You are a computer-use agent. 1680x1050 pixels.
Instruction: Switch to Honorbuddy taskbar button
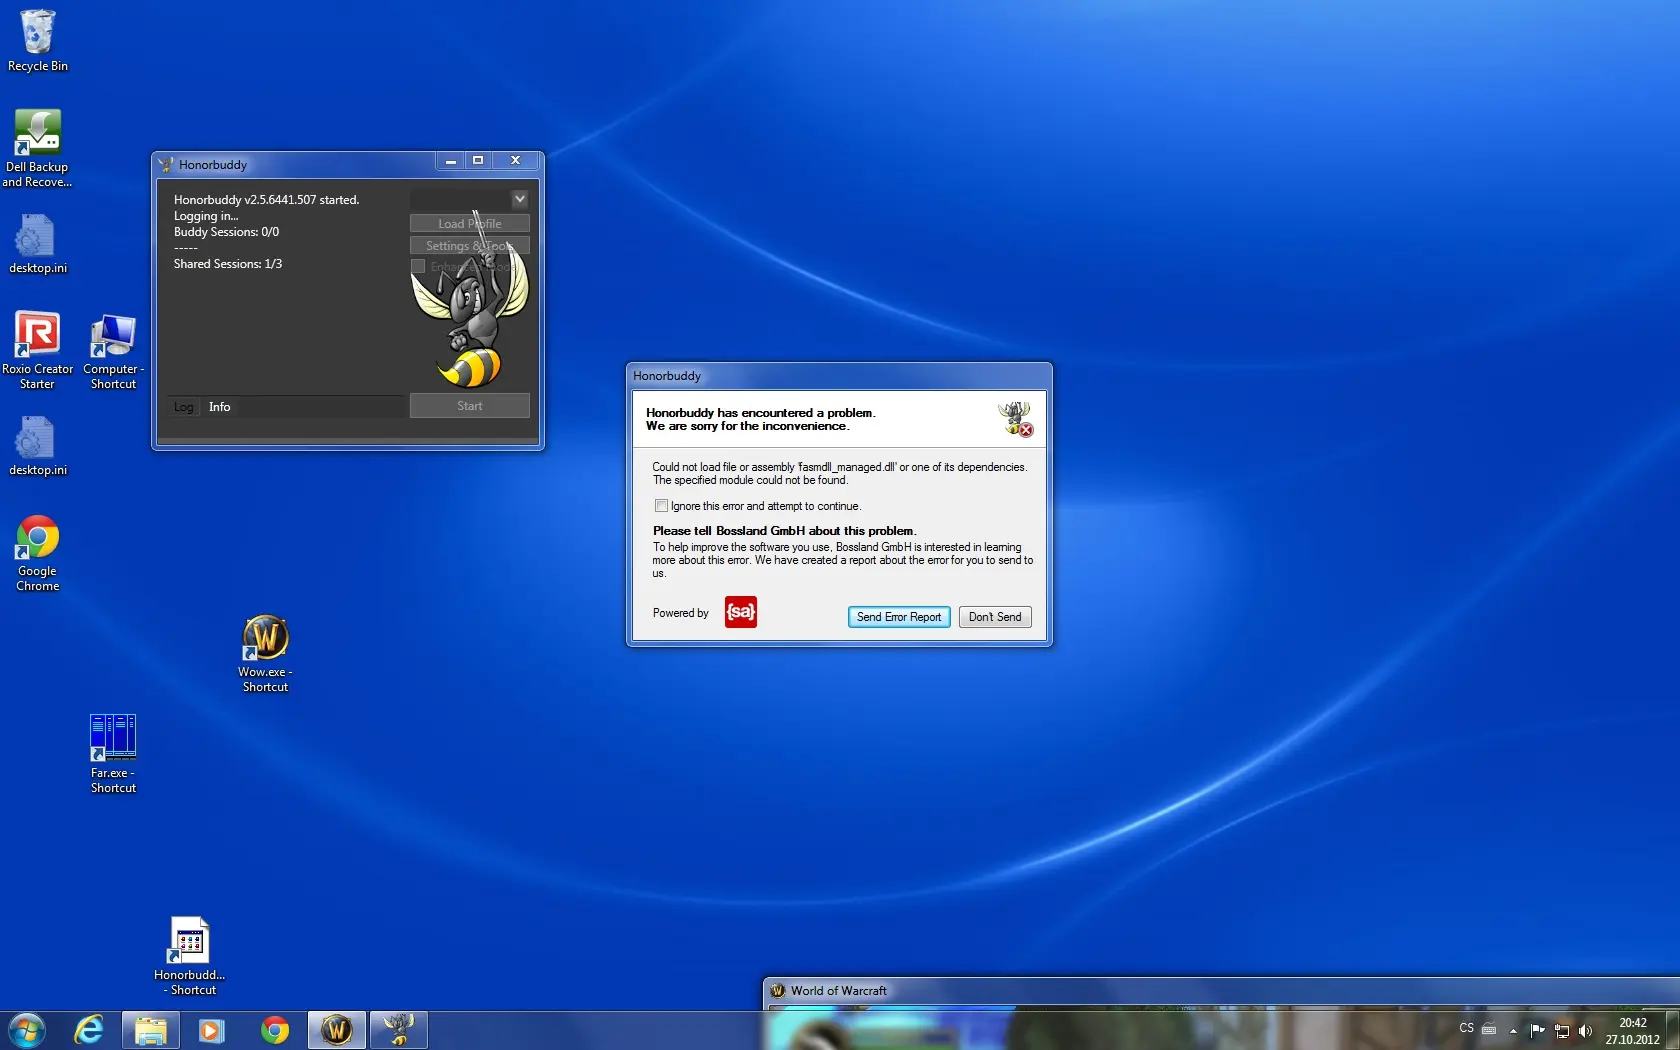tap(399, 1030)
